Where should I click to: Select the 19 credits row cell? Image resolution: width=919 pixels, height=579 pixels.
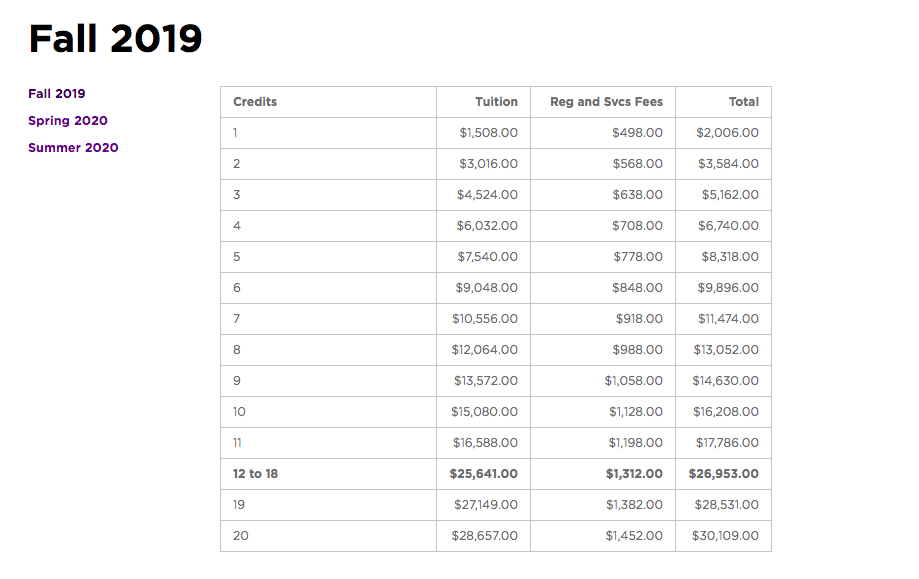[239, 505]
